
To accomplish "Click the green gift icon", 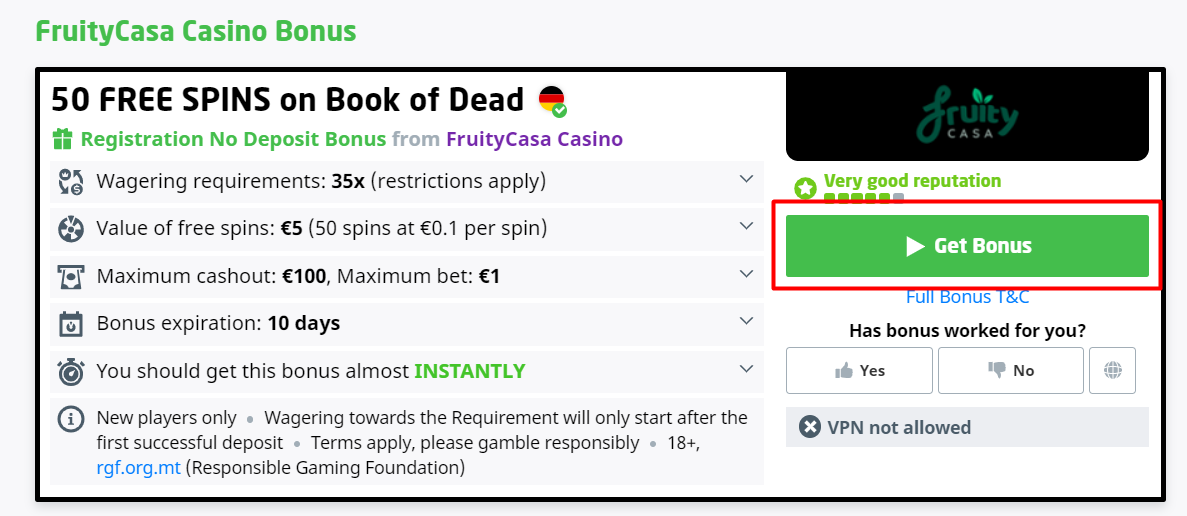I will coord(63,139).
